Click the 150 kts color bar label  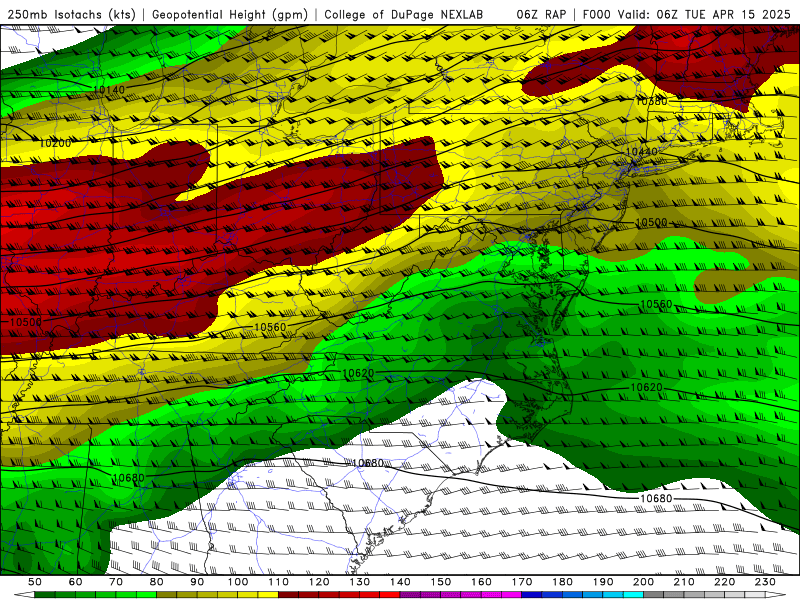click(x=441, y=582)
